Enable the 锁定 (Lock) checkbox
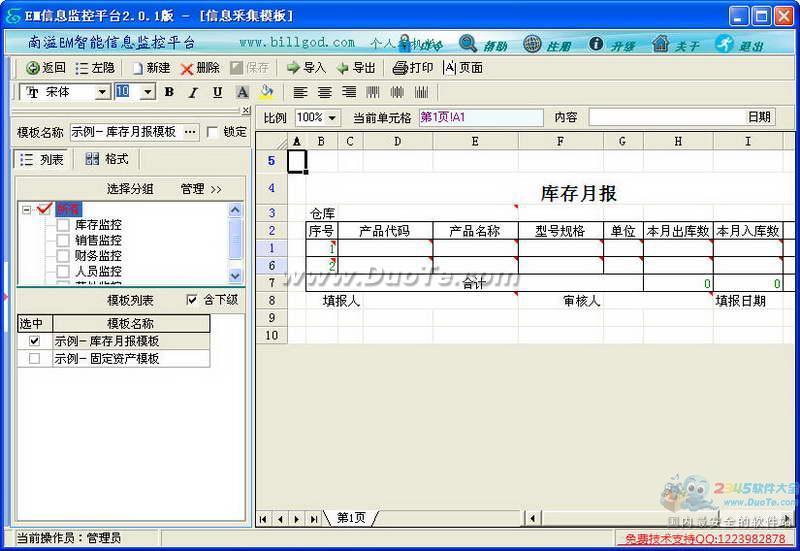Viewport: 800px width, 551px height. (x=212, y=132)
